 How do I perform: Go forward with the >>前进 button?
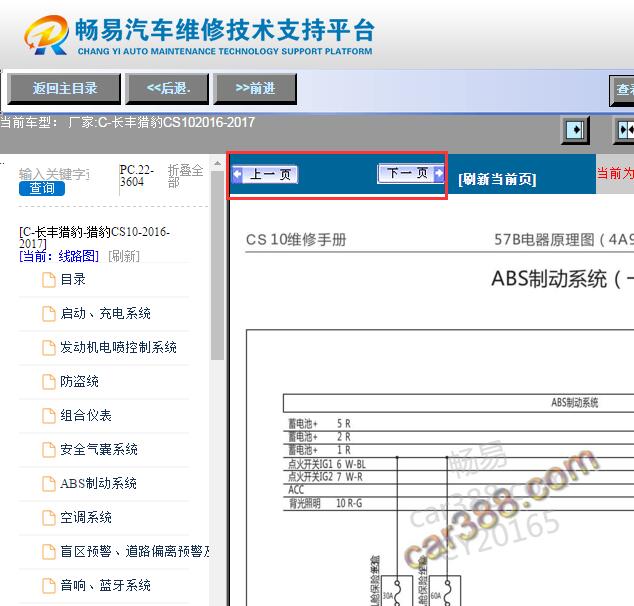[255, 89]
